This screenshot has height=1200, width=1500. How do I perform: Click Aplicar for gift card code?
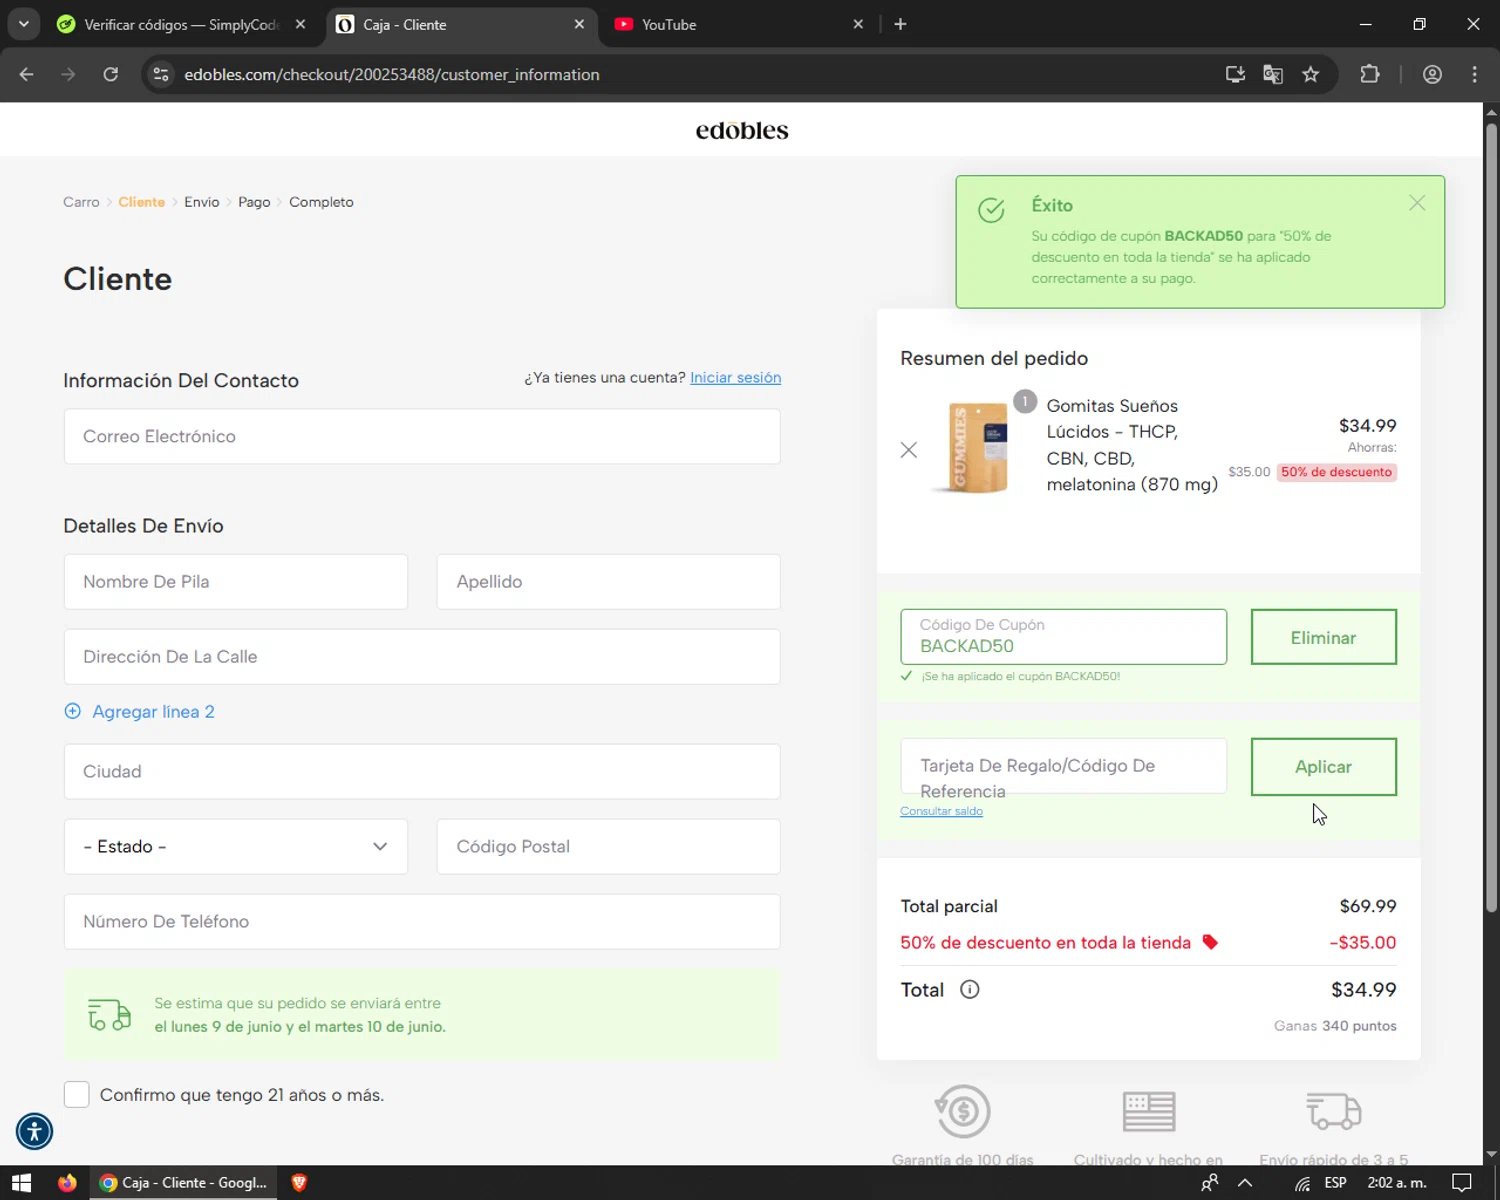pyautogui.click(x=1323, y=767)
